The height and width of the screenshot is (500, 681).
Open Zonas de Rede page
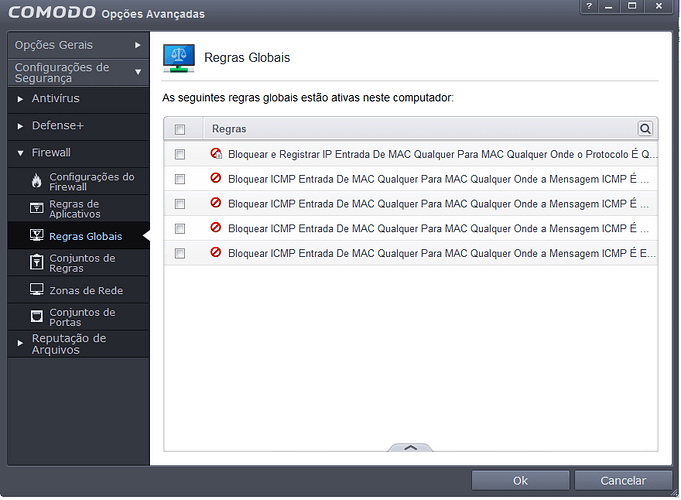tap(79, 290)
